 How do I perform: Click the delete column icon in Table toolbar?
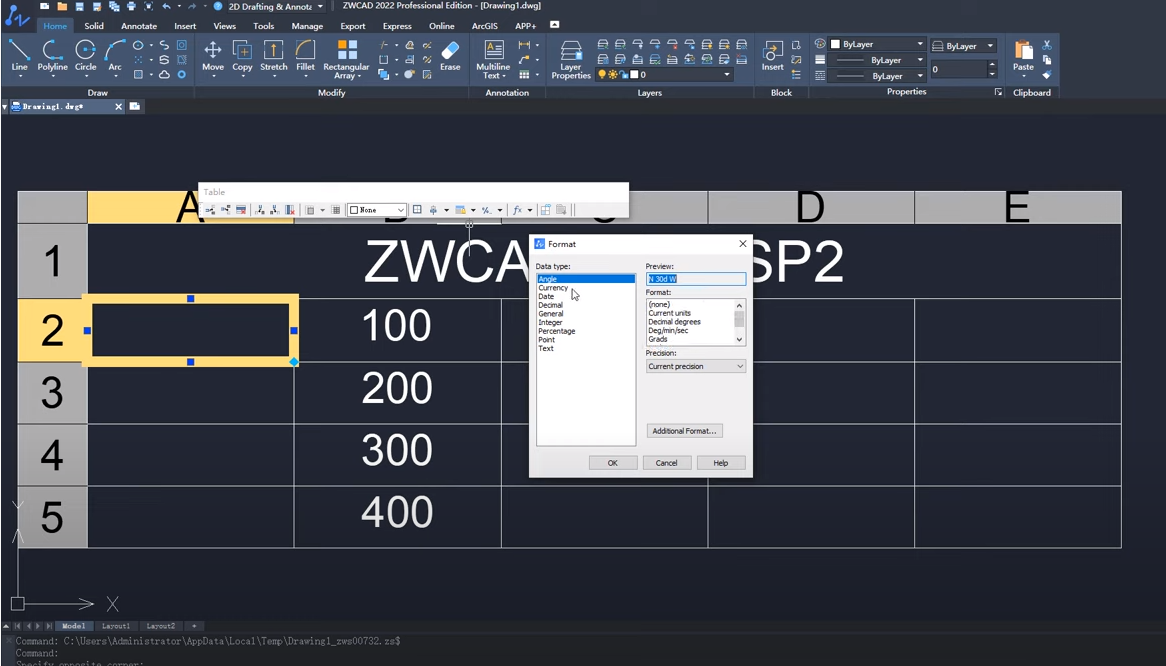click(290, 210)
